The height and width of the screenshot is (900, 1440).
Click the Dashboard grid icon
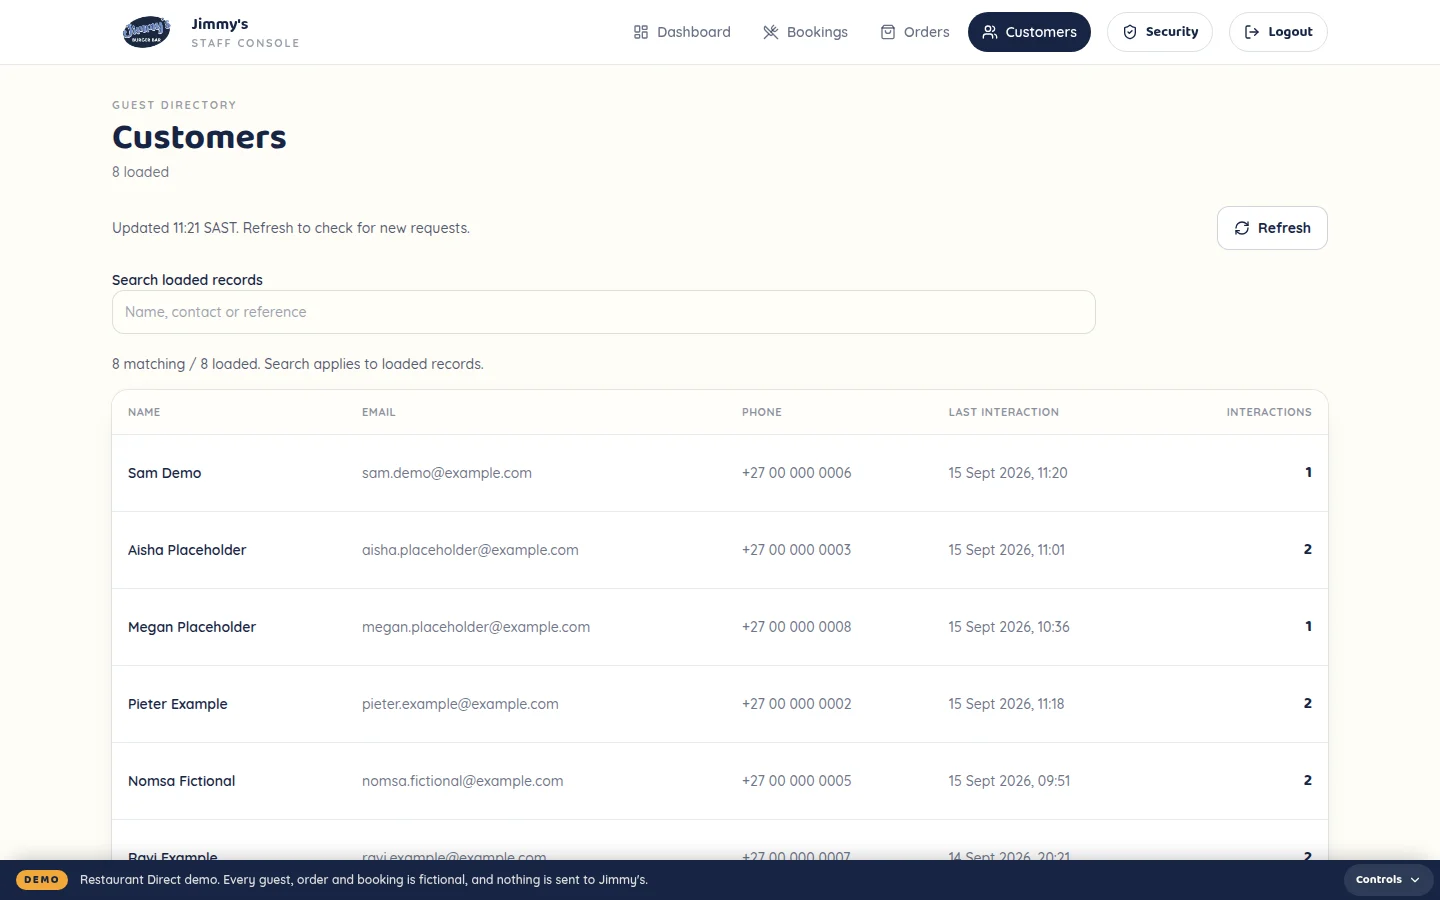tap(641, 32)
